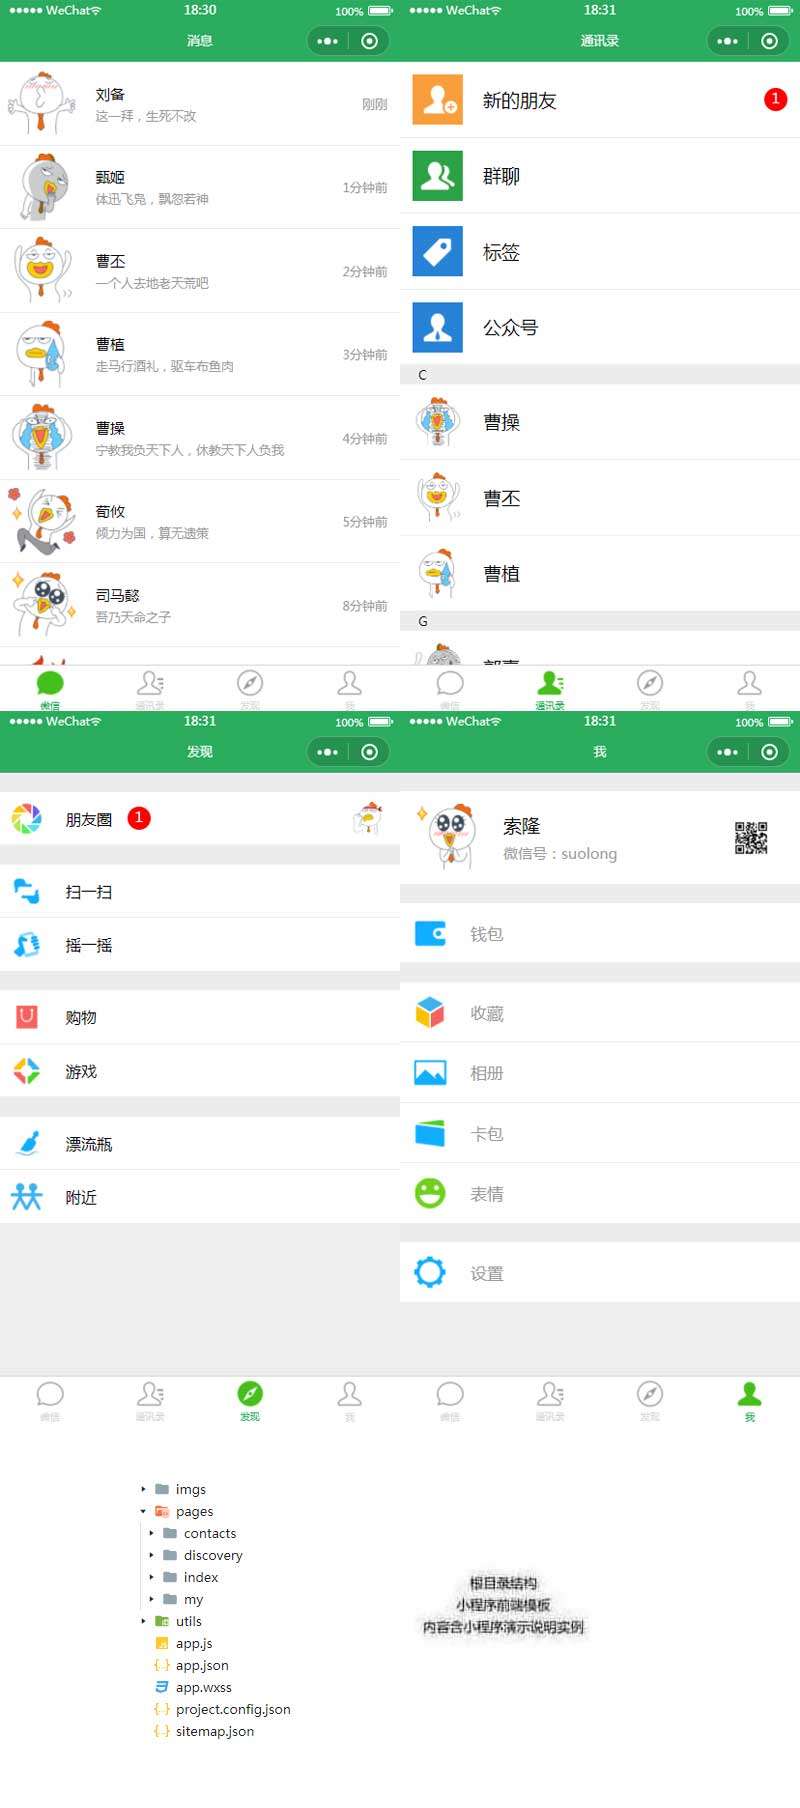Viewport: 800px width, 1808px height.
Task: Expand the contacts folder arrow
Action: point(151,1533)
